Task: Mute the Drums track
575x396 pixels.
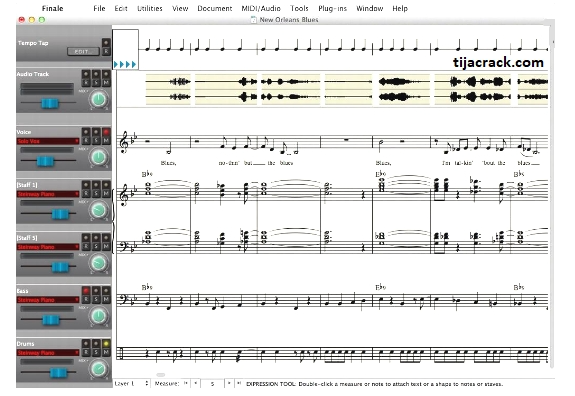Action: 106,352
